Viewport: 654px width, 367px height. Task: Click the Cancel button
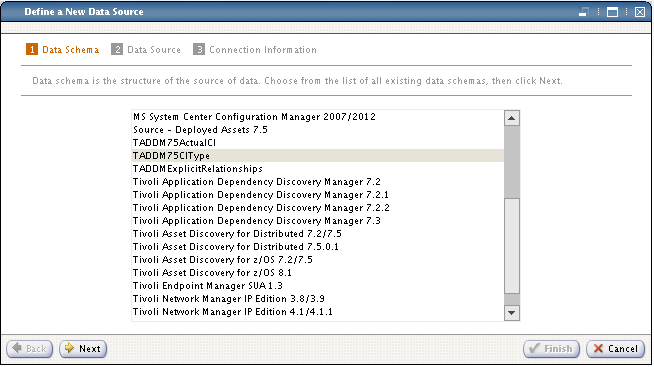[616, 349]
